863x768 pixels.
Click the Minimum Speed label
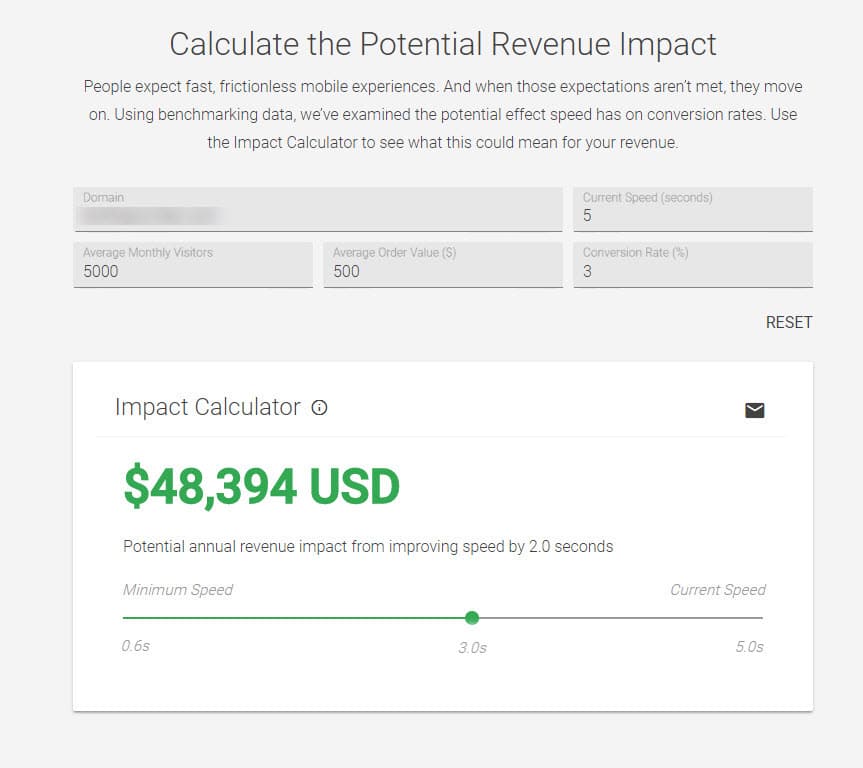pos(178,590)
